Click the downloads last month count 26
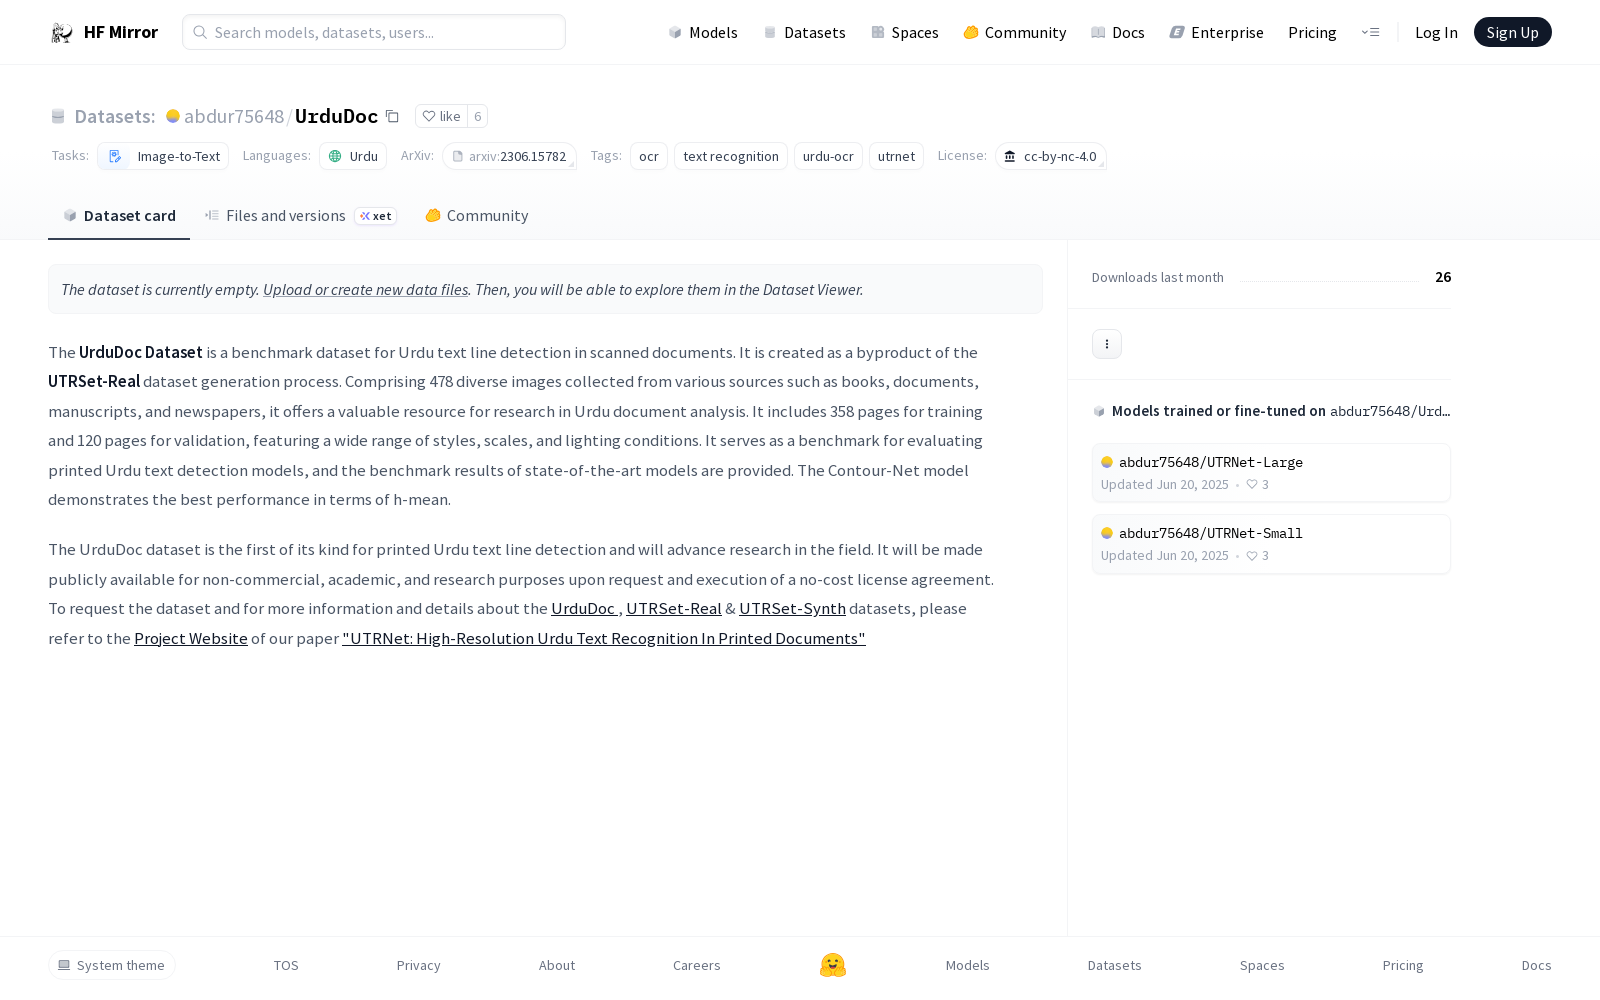This screenshot has height=1000, width=1600. click(1443, 277)
